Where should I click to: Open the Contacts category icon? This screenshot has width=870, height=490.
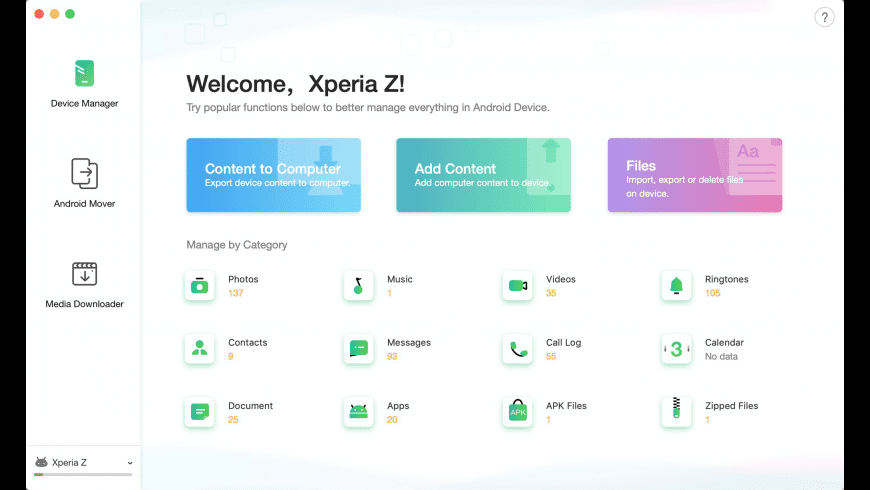pyautogui.click(x=200, y=349)
